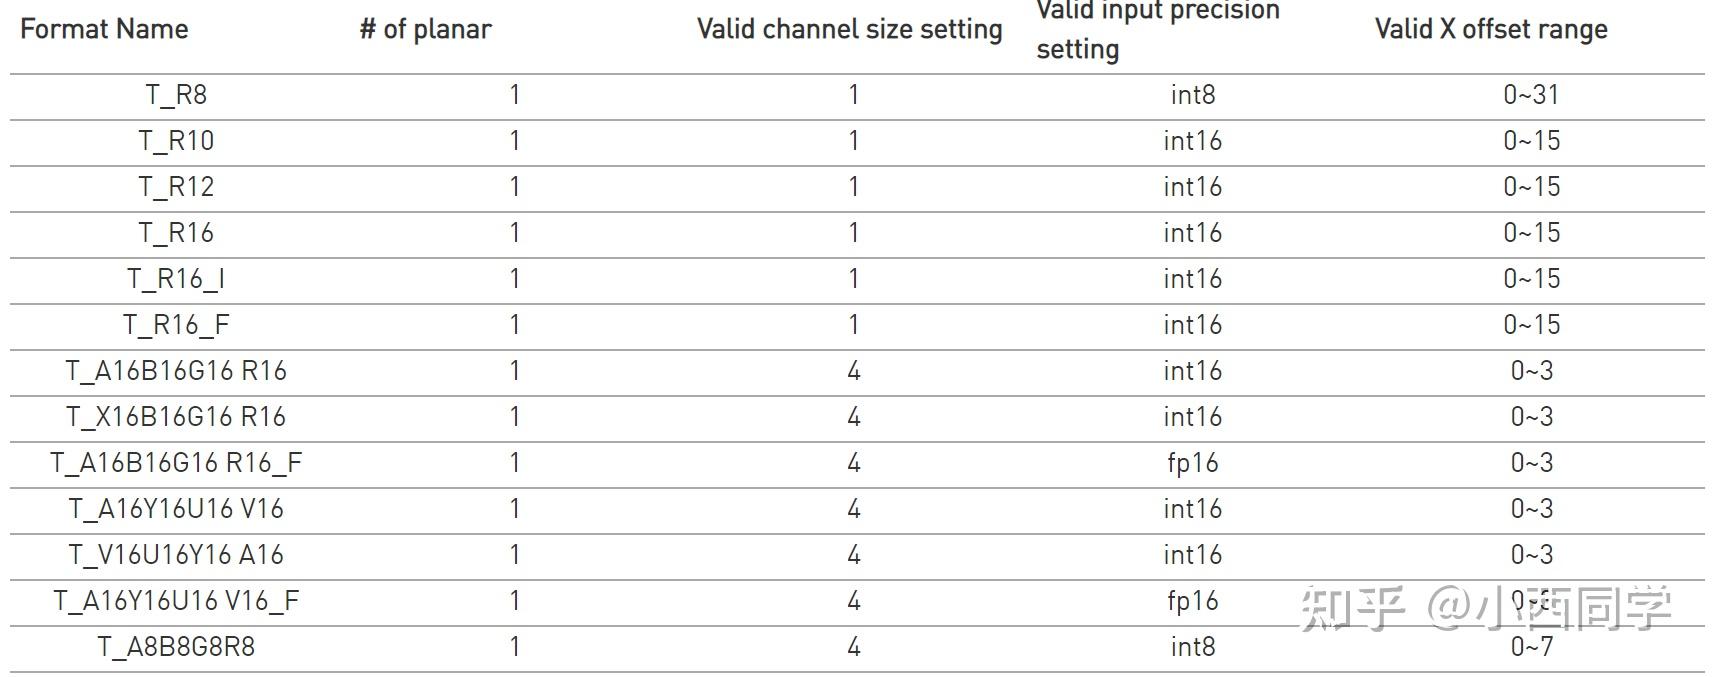Image resolution: width=1716 pixels, height=677 pixels.
Task: Click the T_X16B16G16 R16 format cell
Action: coord(176,417)
